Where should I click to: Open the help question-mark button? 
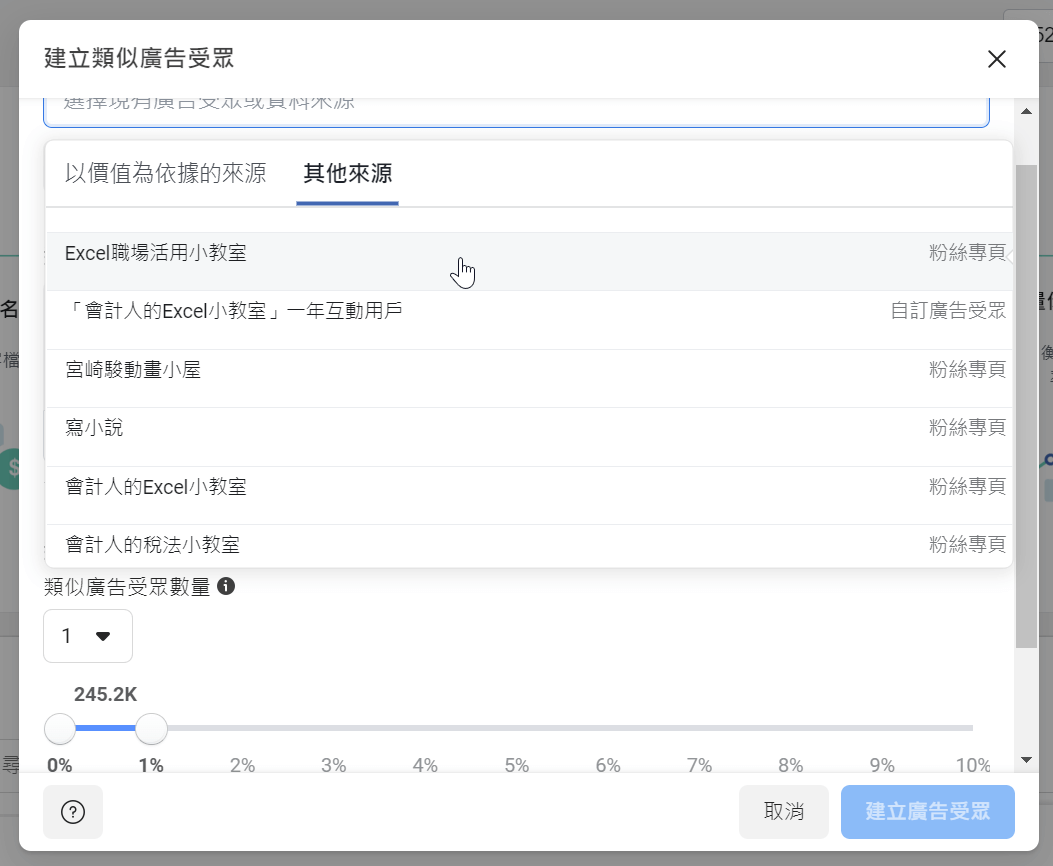tap(73, 812)
